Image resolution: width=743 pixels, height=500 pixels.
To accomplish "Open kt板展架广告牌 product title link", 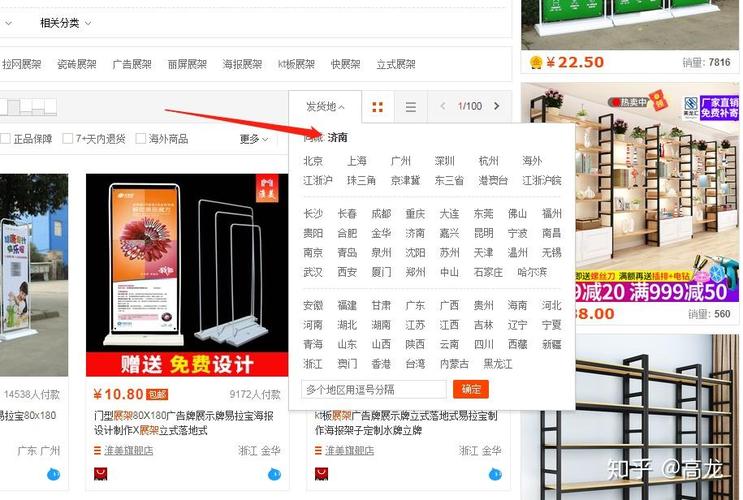I will tap(406, 423).
